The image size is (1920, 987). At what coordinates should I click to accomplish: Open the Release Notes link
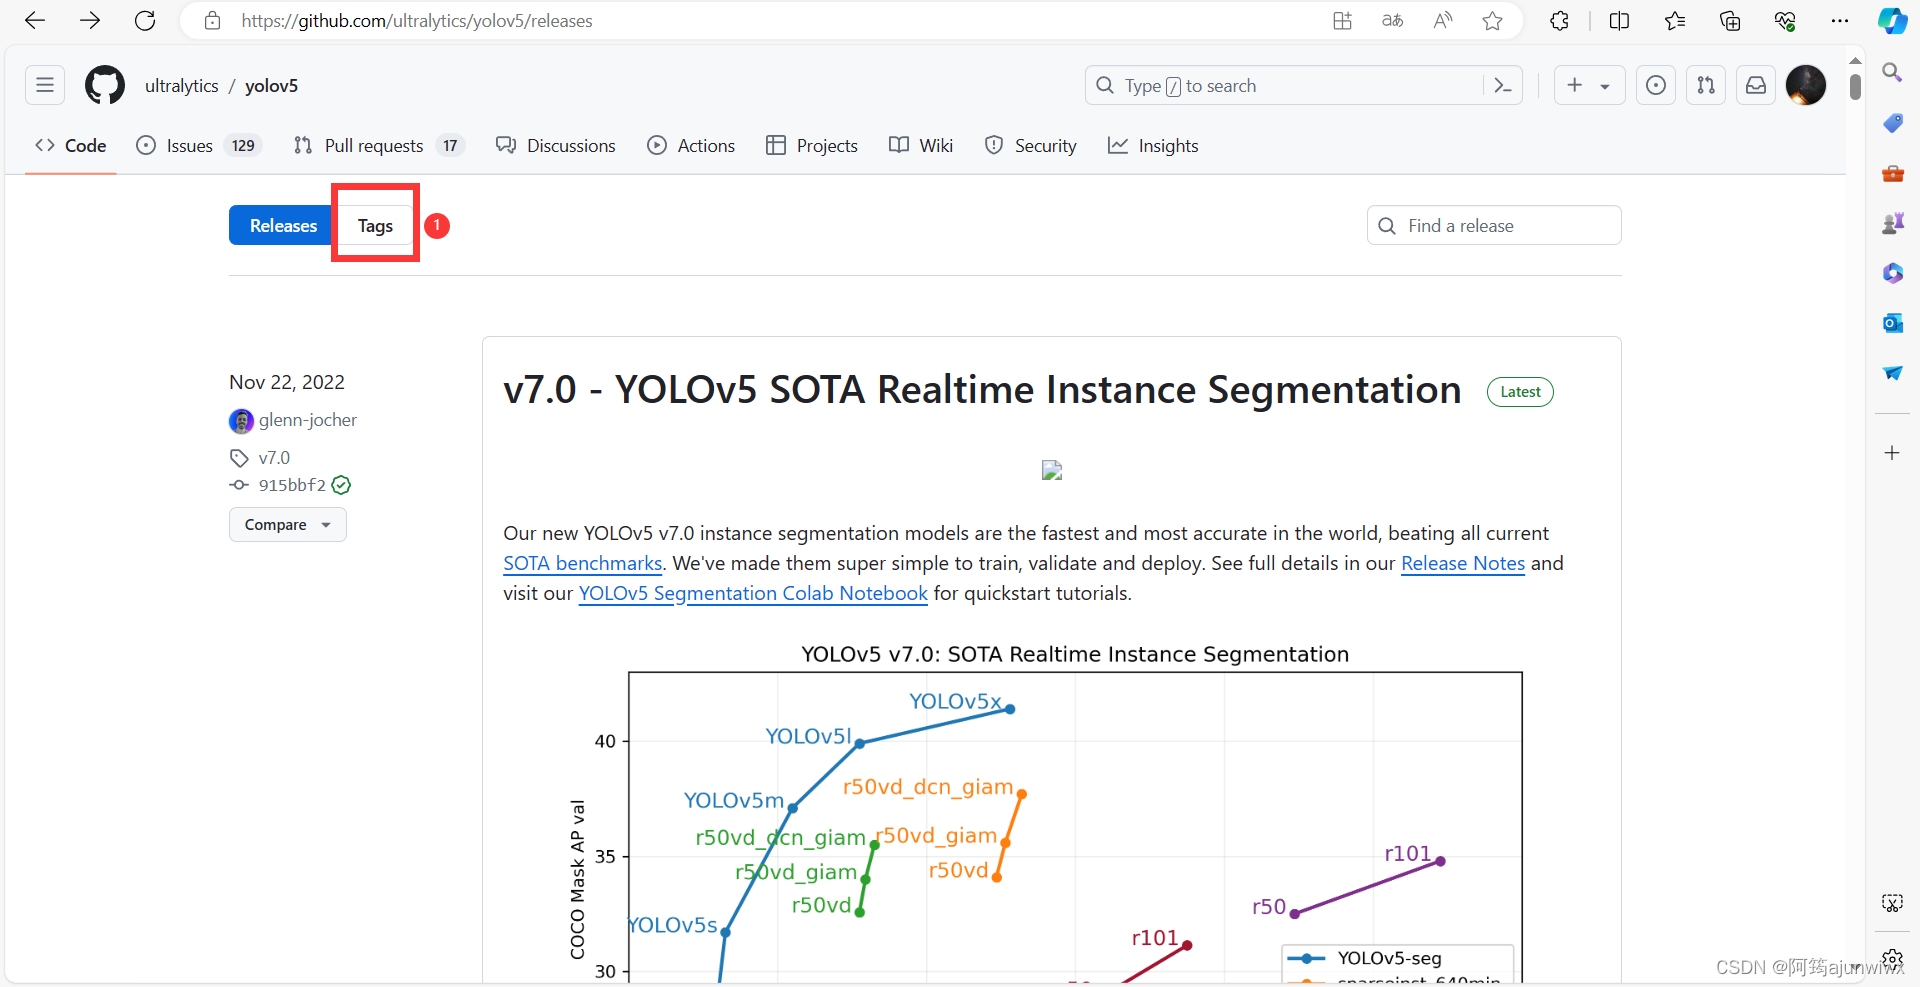click(x=1463, y=563)
